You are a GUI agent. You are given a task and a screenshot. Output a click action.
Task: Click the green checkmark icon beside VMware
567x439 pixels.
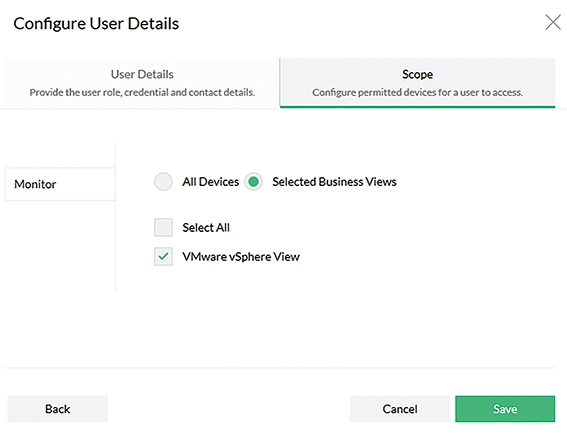(x=163, y=257)
